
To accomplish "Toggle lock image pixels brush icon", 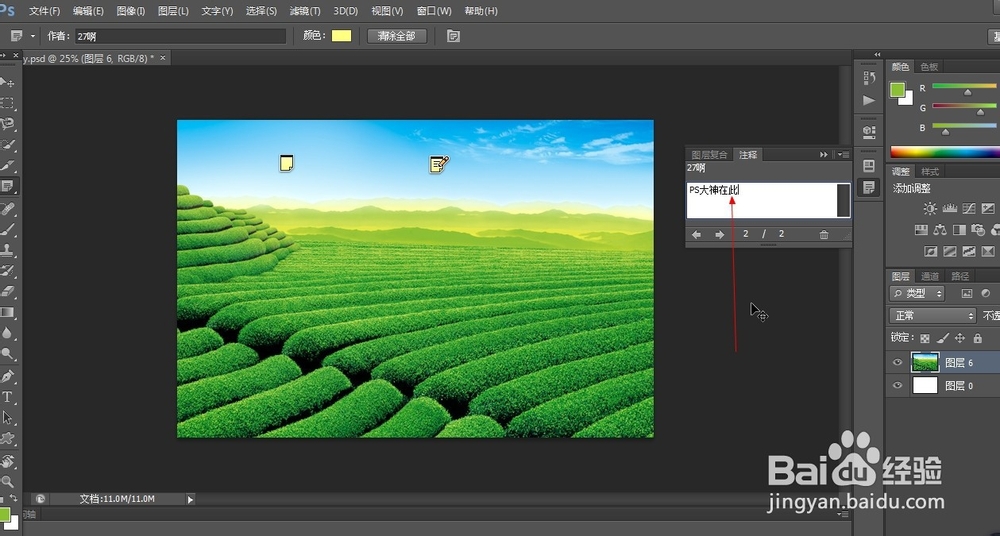I will (x=943, y=338).
